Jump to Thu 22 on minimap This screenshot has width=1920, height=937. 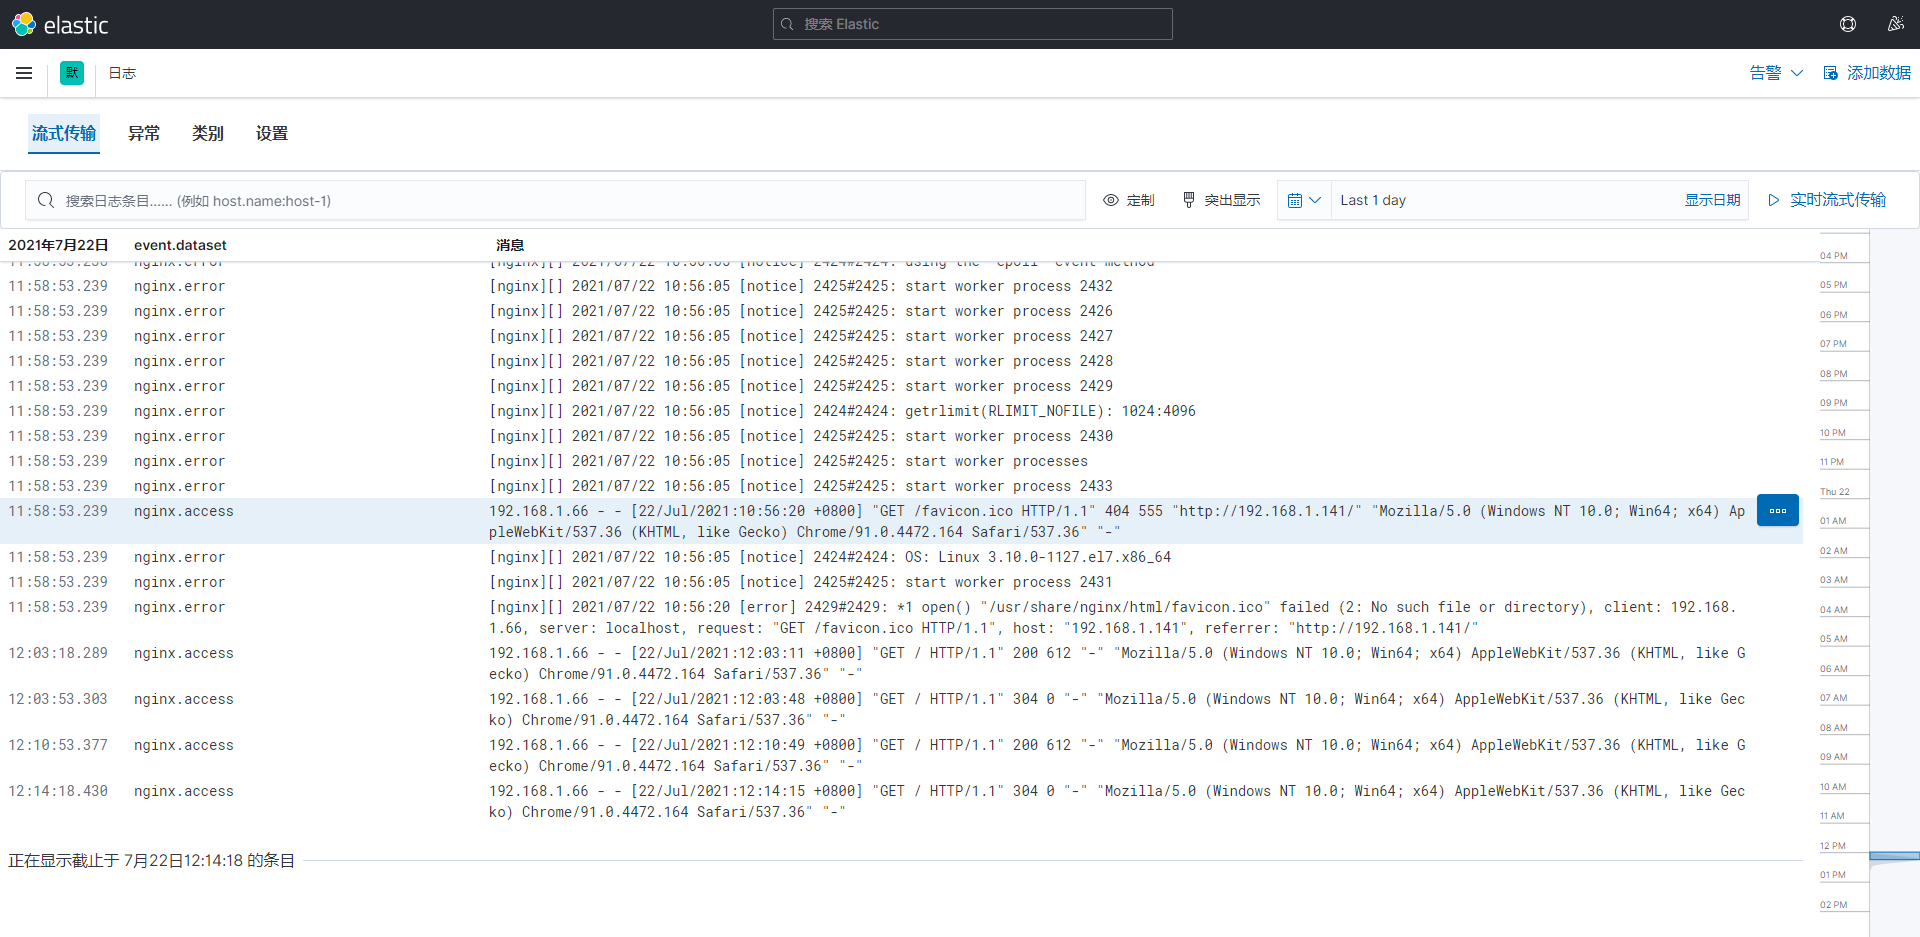1834,492
